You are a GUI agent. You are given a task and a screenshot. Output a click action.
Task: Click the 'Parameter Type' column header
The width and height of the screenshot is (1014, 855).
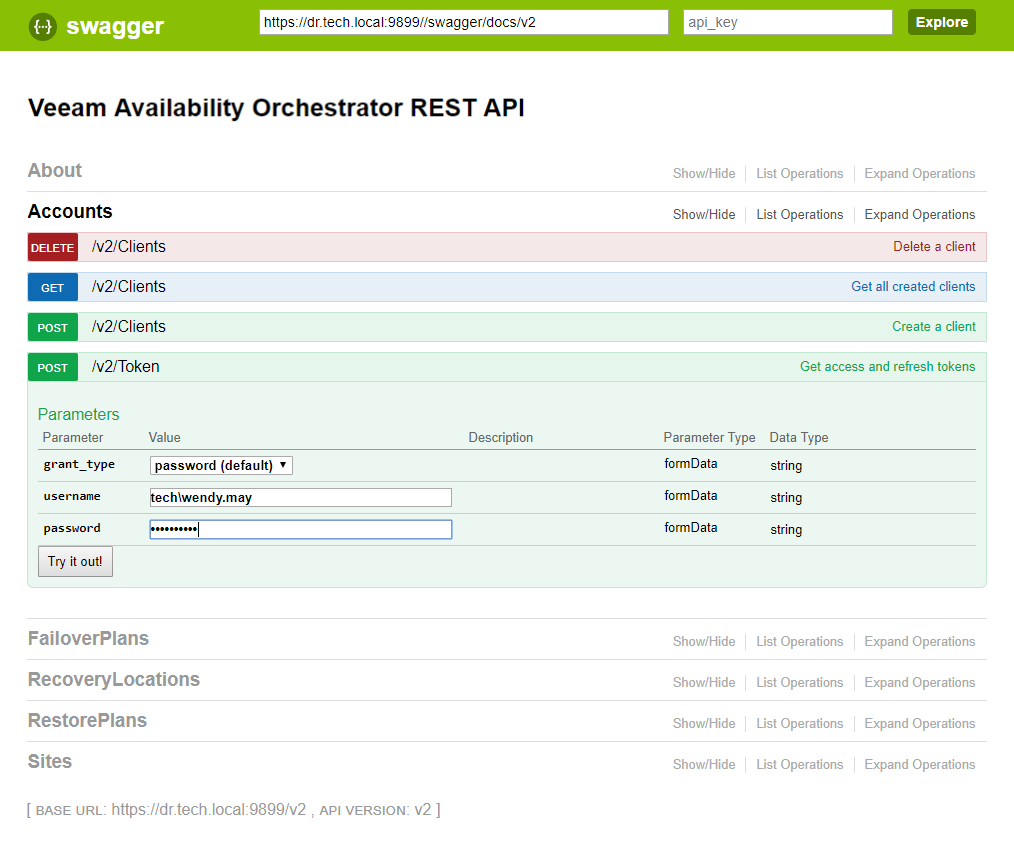tap(709, 438)
